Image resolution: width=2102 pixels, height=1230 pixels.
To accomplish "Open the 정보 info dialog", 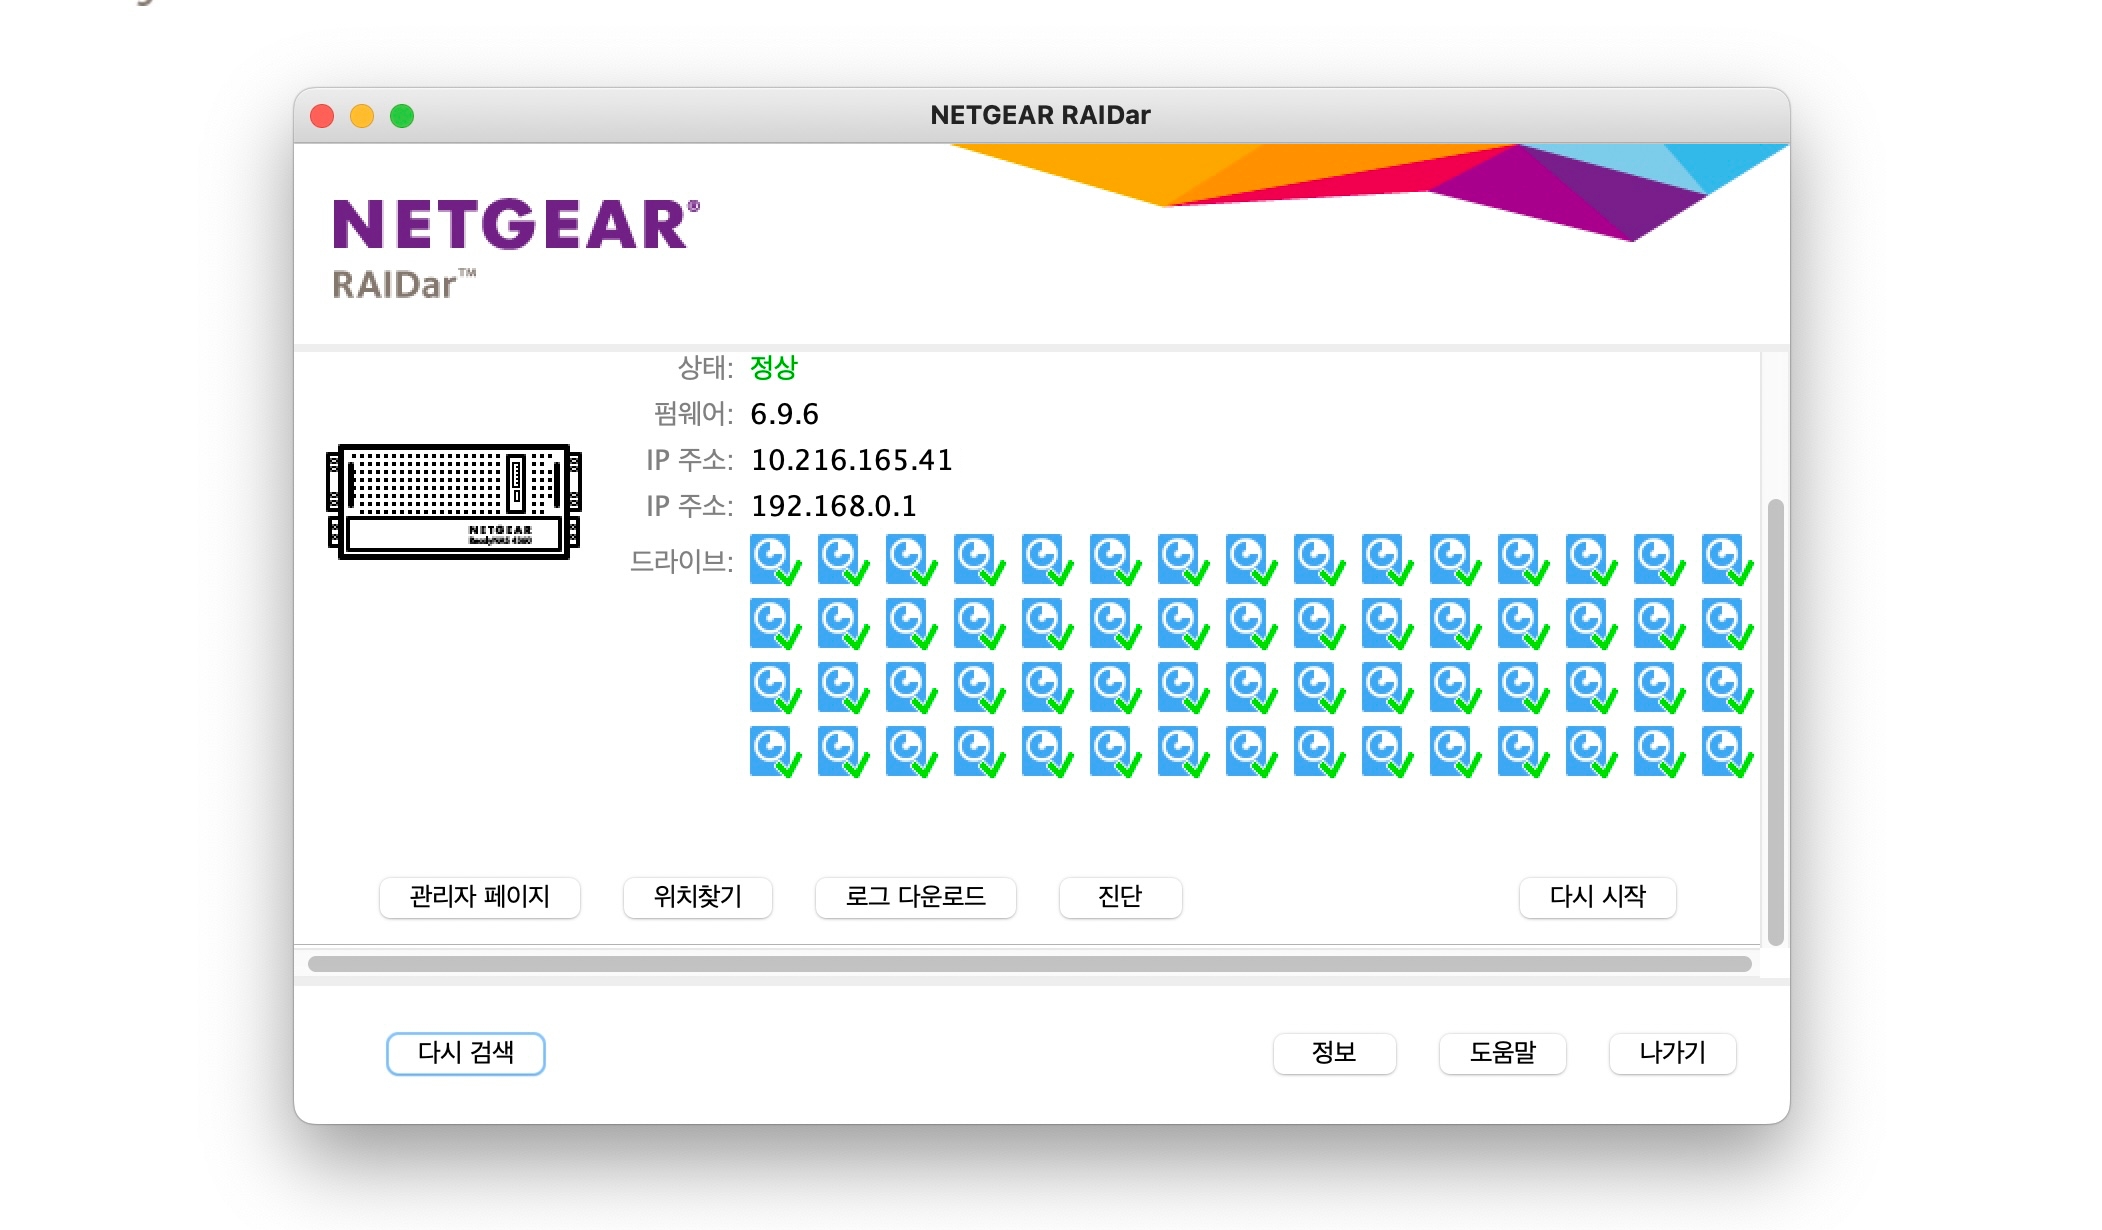I will click(1334, 1053).
